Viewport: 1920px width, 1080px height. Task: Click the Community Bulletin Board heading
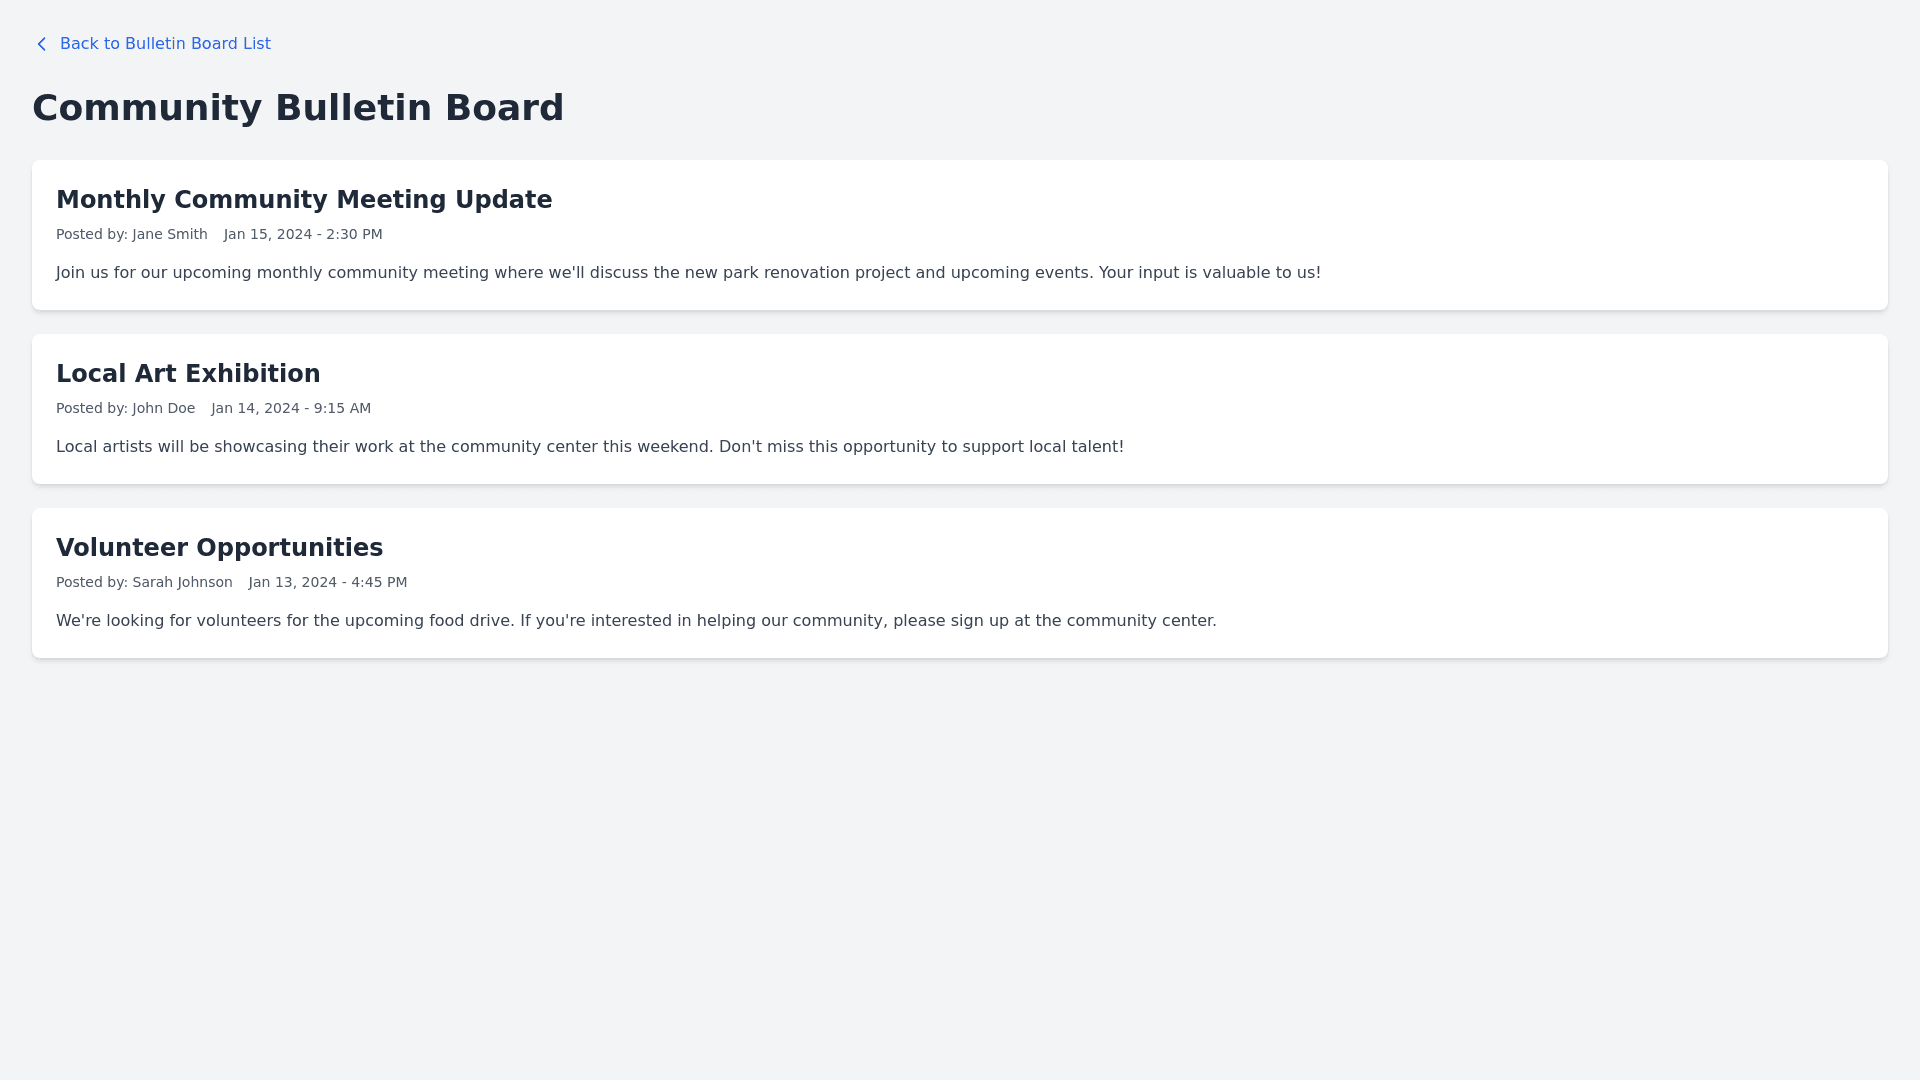click(298, 108)
